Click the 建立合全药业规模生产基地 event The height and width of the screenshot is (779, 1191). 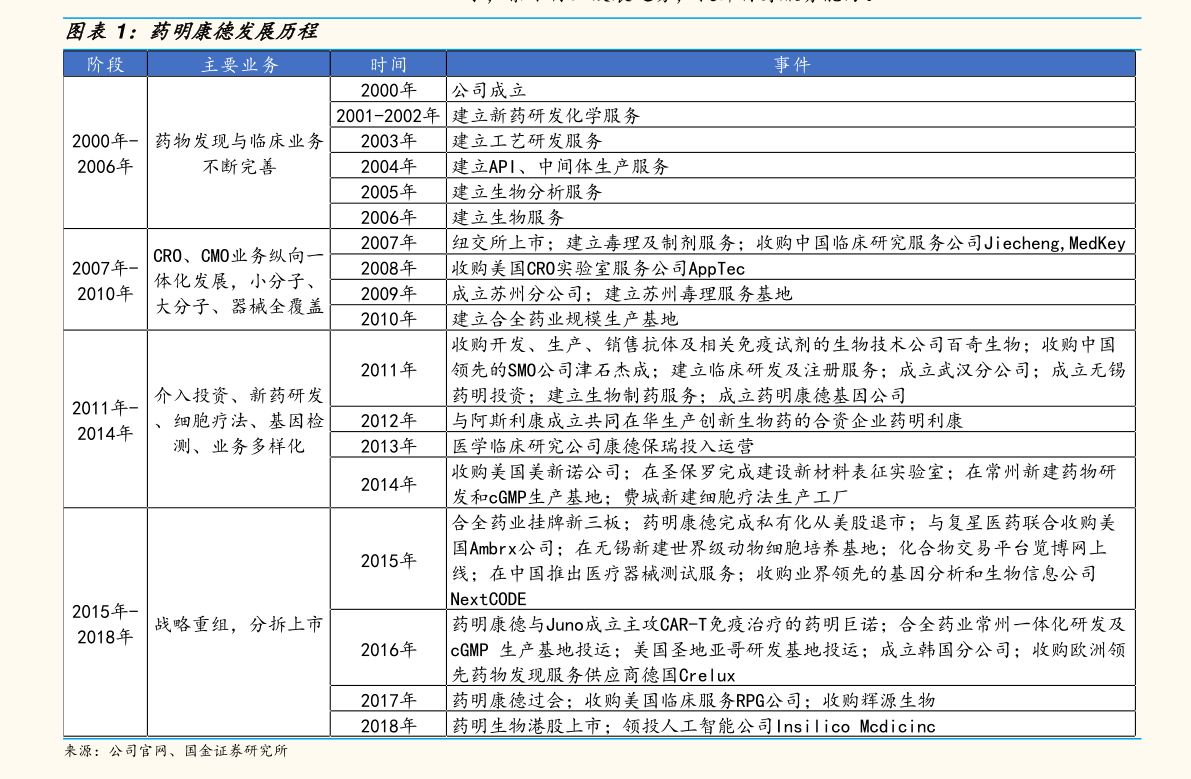[565, 319]
